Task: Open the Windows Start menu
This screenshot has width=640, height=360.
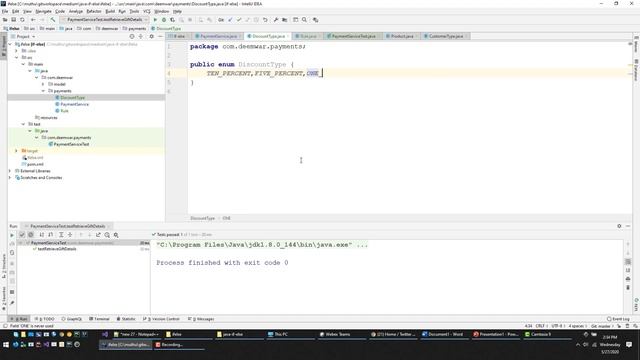Action: (x=6, y=344)
